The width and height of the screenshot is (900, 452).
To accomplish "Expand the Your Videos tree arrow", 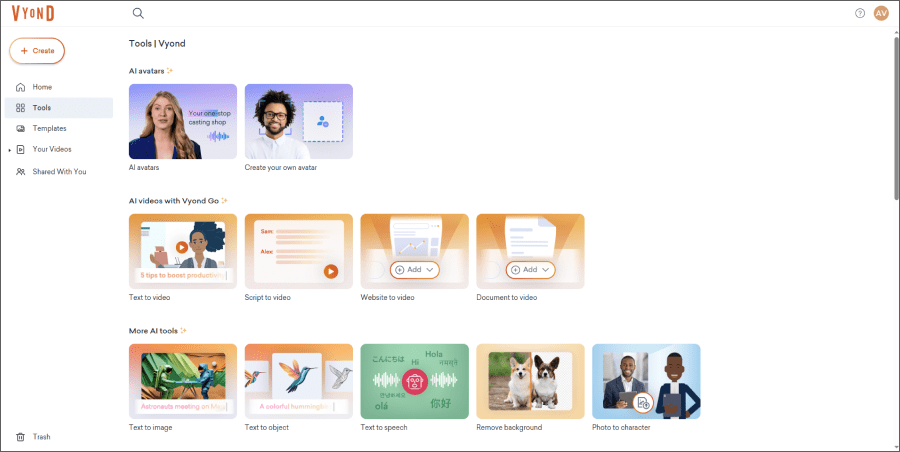I will 9,150.
